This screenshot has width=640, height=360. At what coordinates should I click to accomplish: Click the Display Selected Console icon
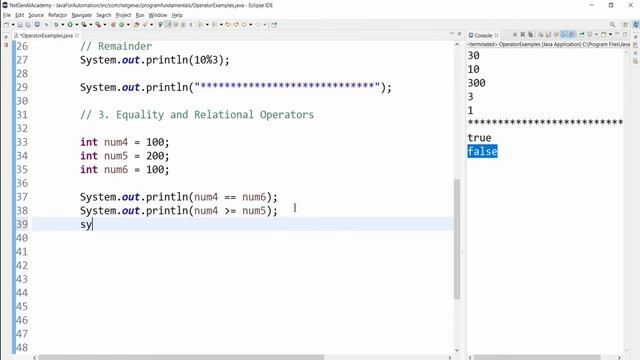pos(589,35)
